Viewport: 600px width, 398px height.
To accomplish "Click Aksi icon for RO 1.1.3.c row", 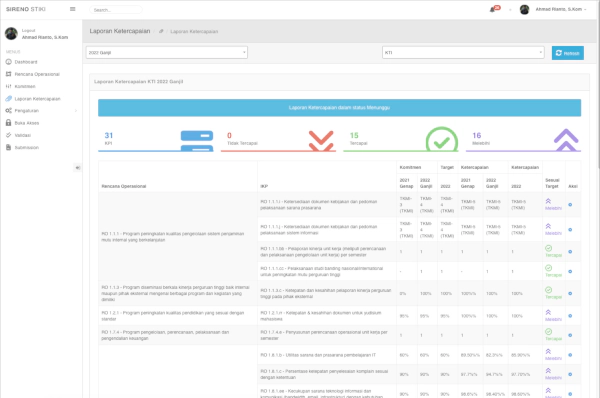I will point(570,294).
